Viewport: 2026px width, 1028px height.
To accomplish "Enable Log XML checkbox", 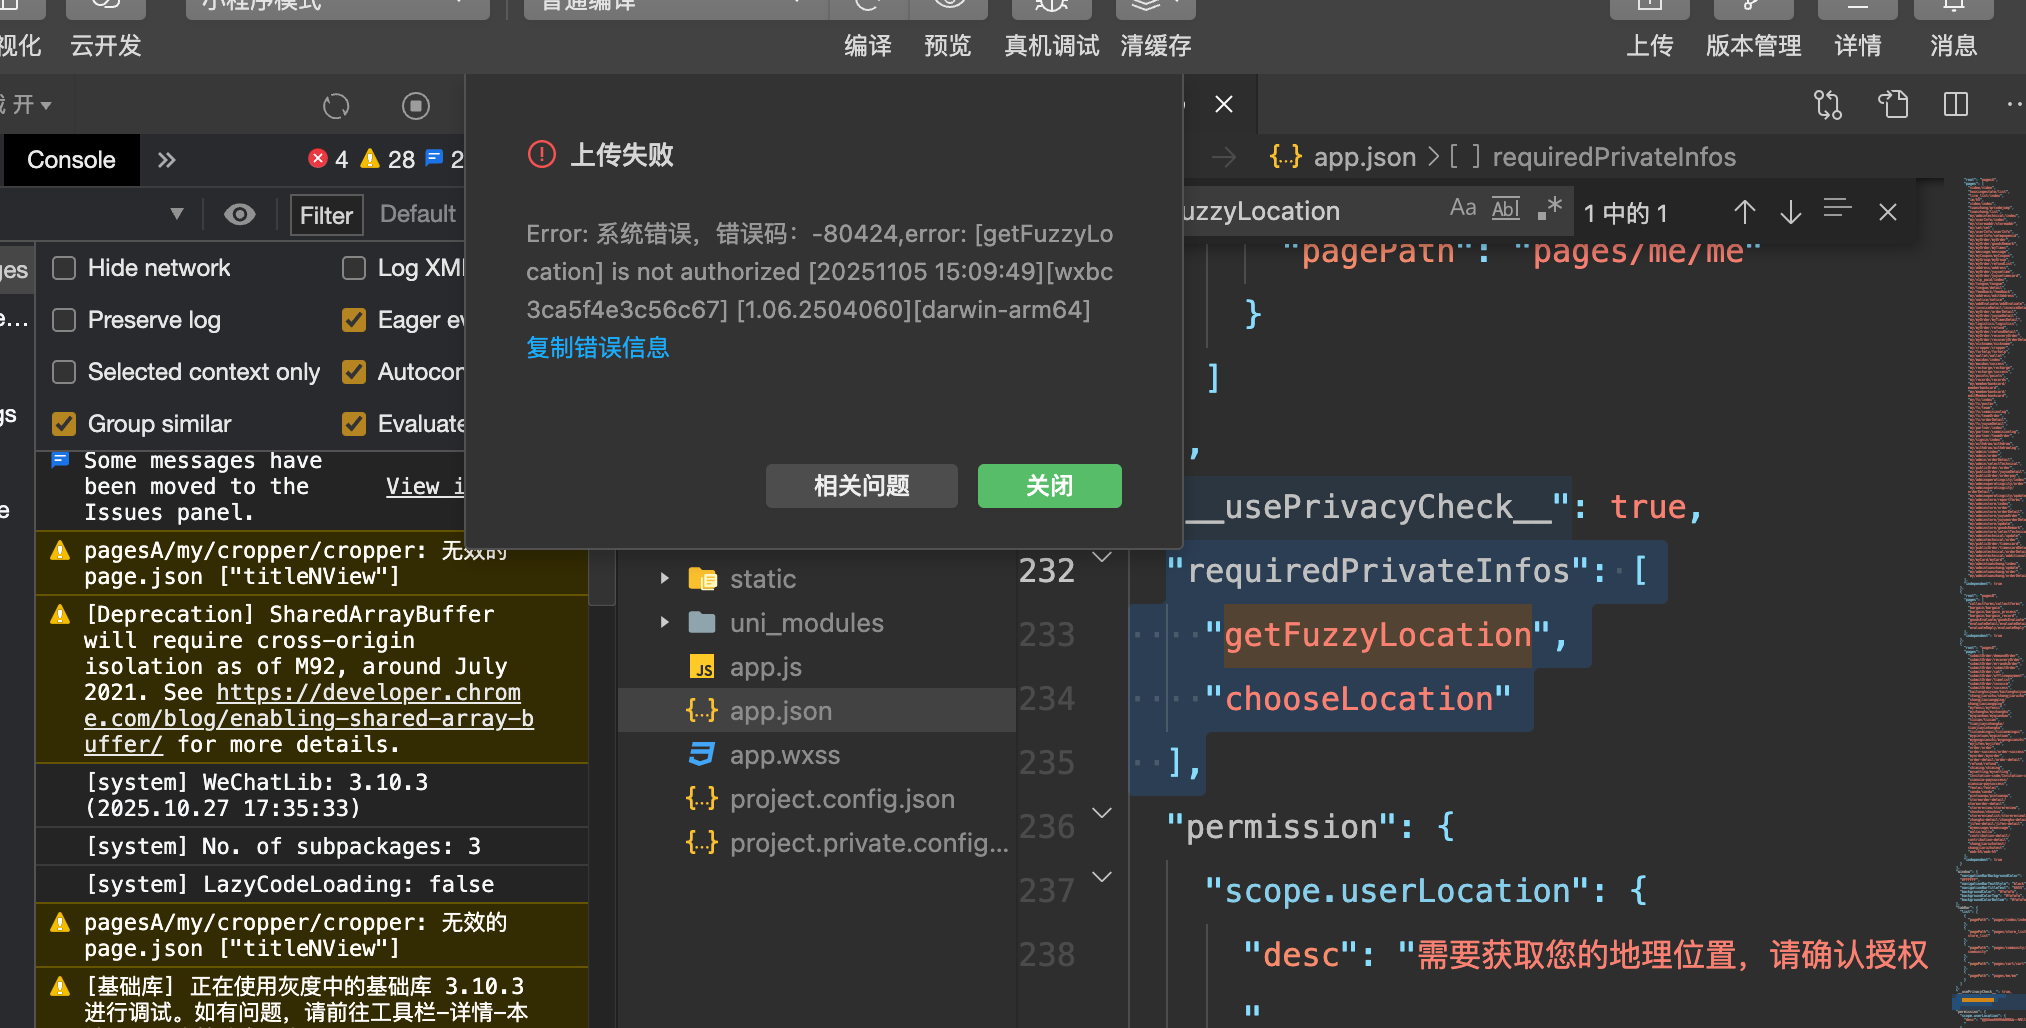I will coord(354,268).
